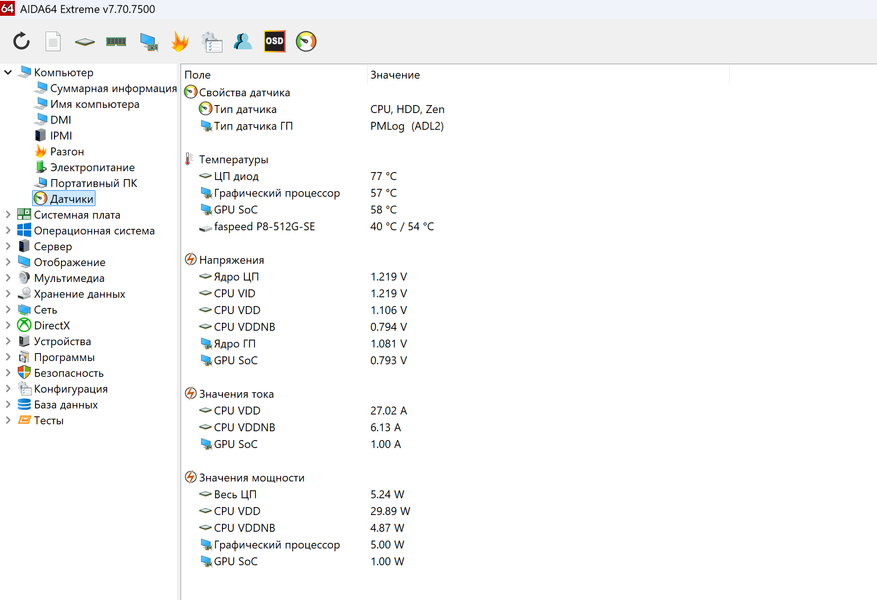877x600 pixels.
Task: Expand the Хранение данных node
Action: pos(9,294)
